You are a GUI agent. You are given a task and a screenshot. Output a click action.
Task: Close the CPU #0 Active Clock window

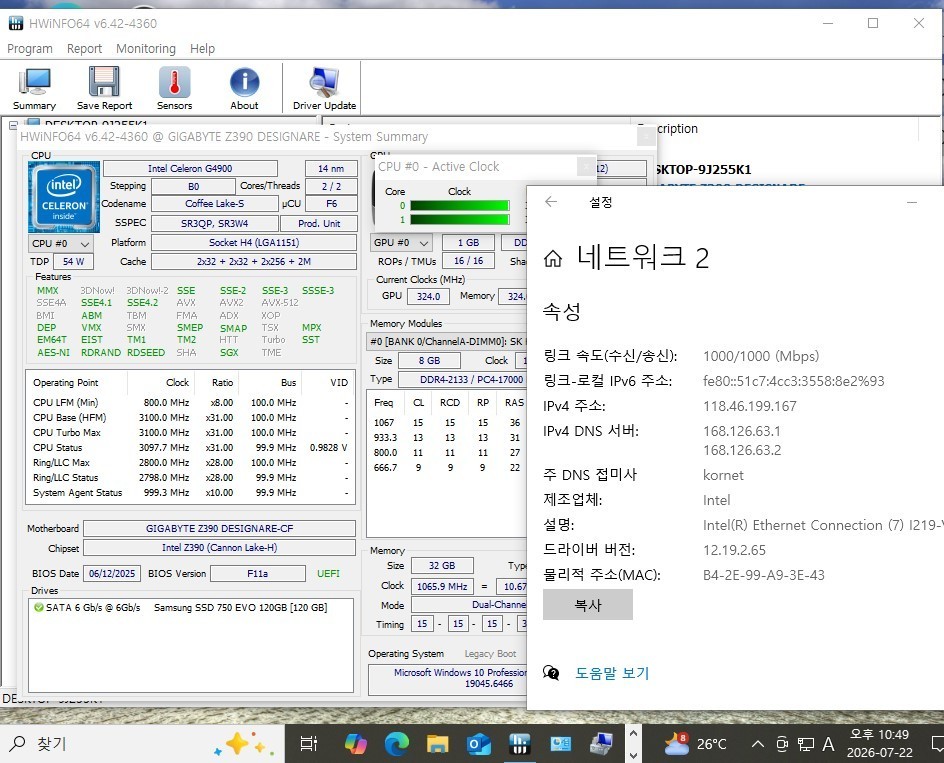pos(585,166)
